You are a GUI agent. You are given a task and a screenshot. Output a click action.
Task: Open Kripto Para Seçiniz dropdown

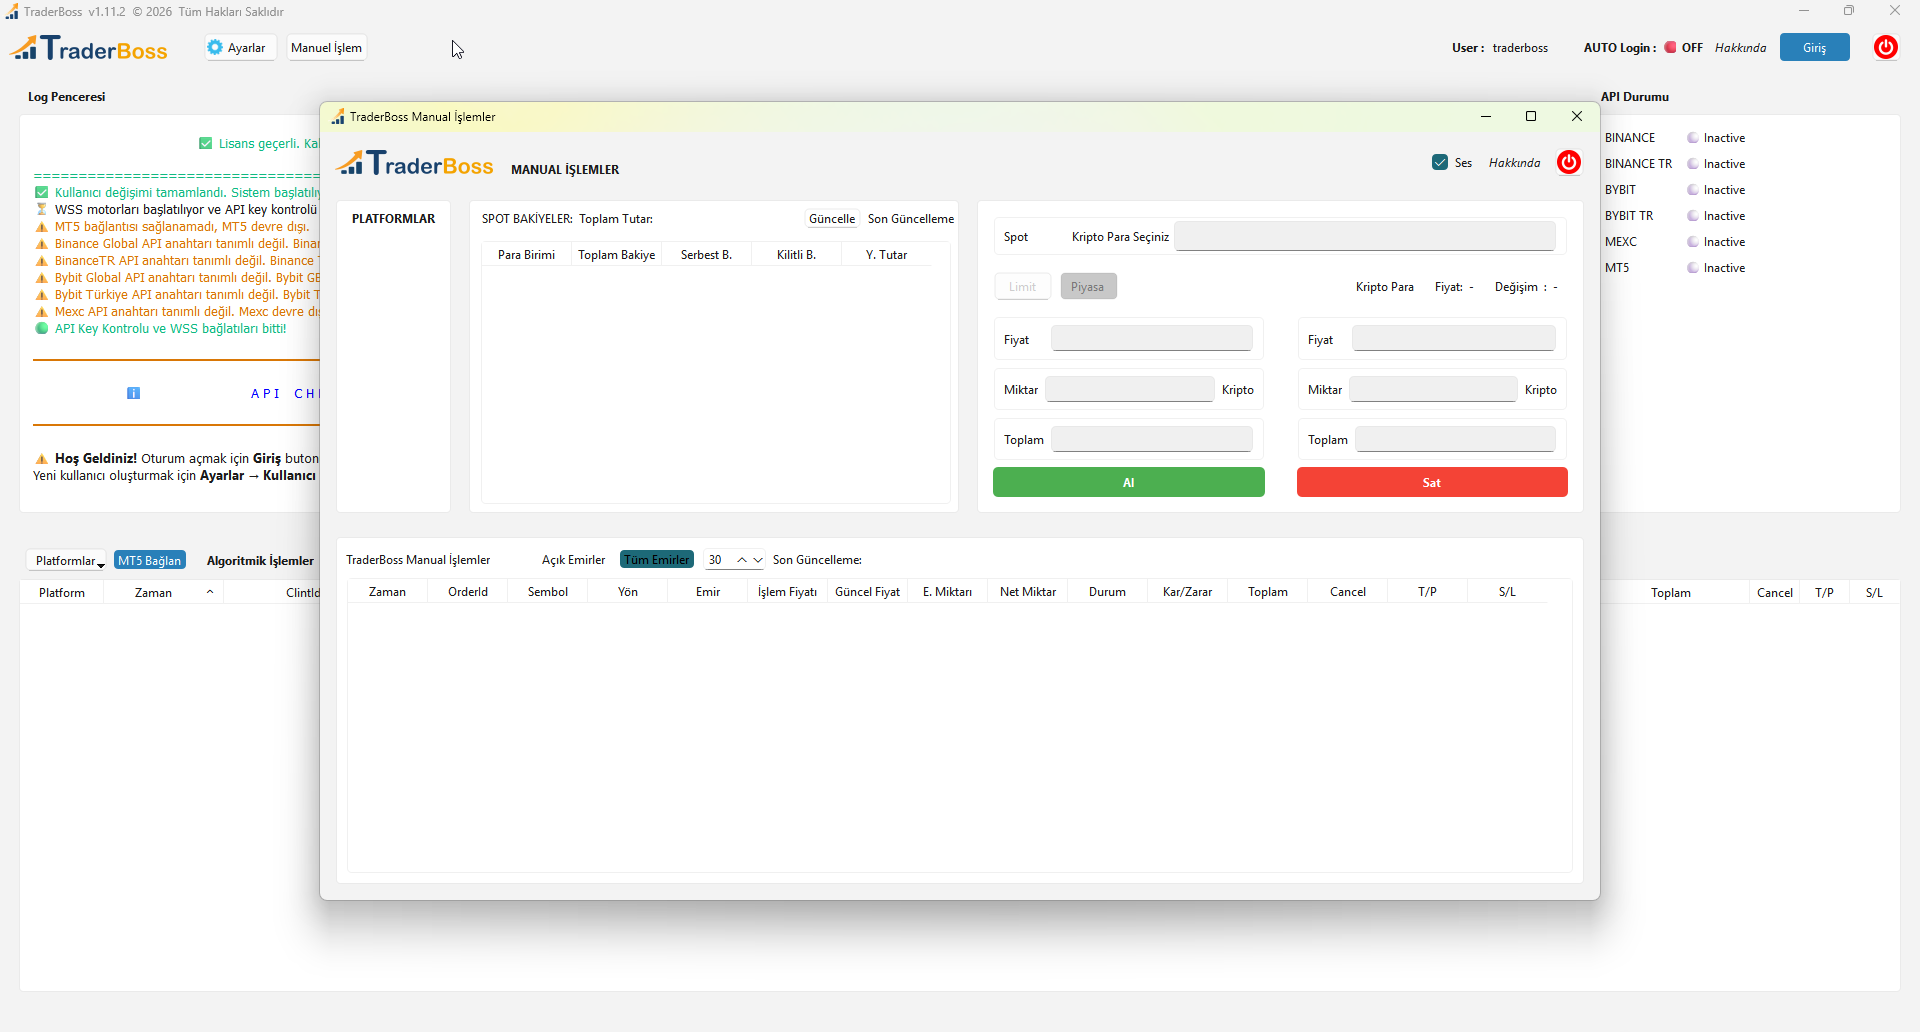(x=1364, y=237)
